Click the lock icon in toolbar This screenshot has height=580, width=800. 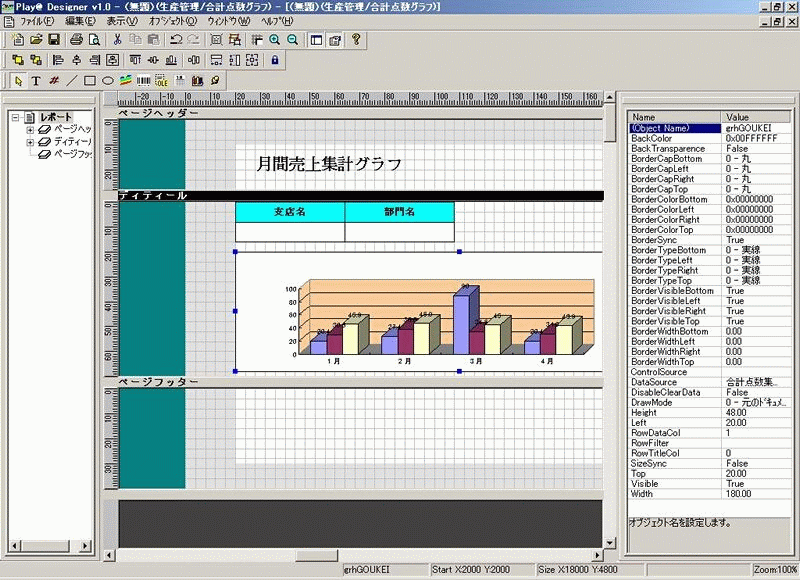[x=275, y=60]
